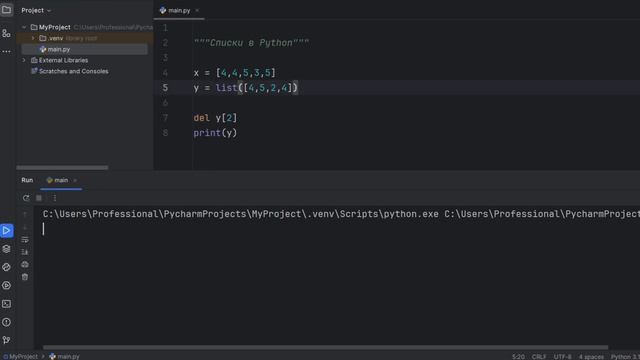Open the Git version control icon
The image size is (640, 360).
[x=7, y=340]
